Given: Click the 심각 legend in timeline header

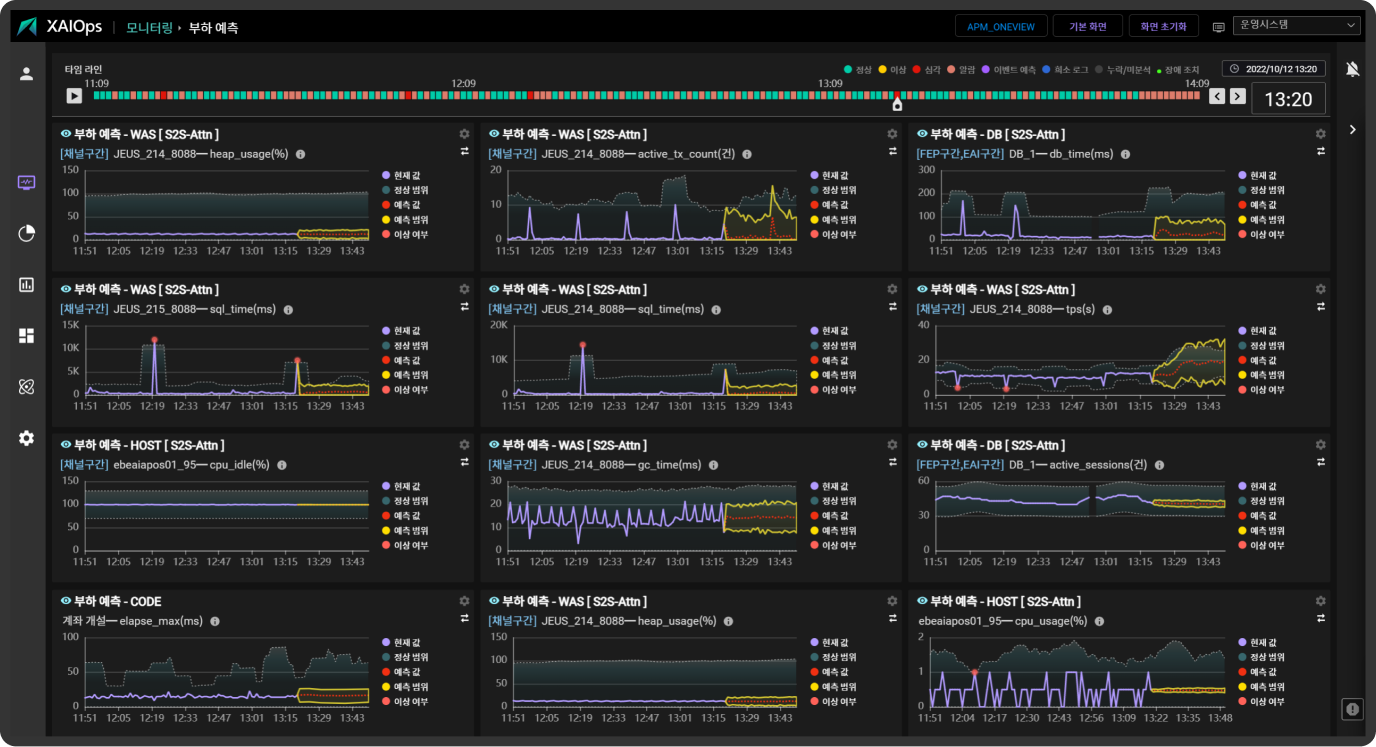Looking at the screenshot, I should click(929, 69).
